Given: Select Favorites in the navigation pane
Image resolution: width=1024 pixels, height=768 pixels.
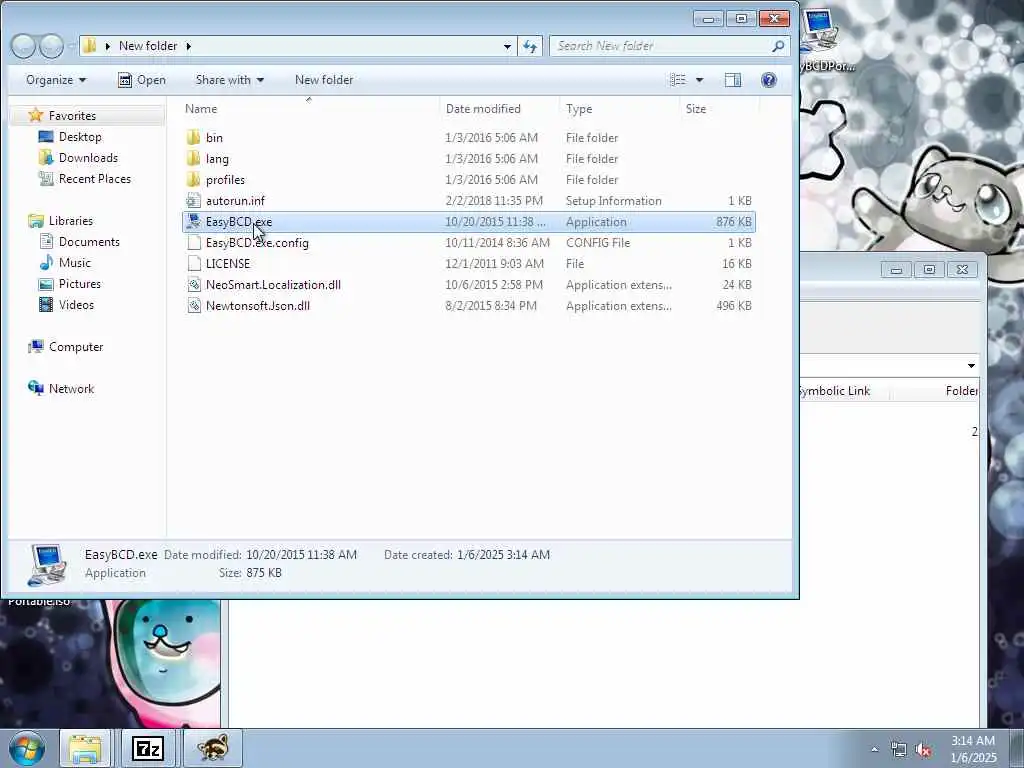Looking at the screenshot, I should (72, 116).
